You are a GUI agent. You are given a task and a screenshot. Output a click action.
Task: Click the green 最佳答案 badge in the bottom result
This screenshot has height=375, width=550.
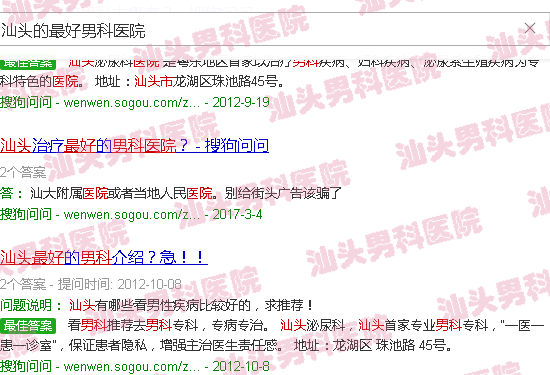(28, 326)
